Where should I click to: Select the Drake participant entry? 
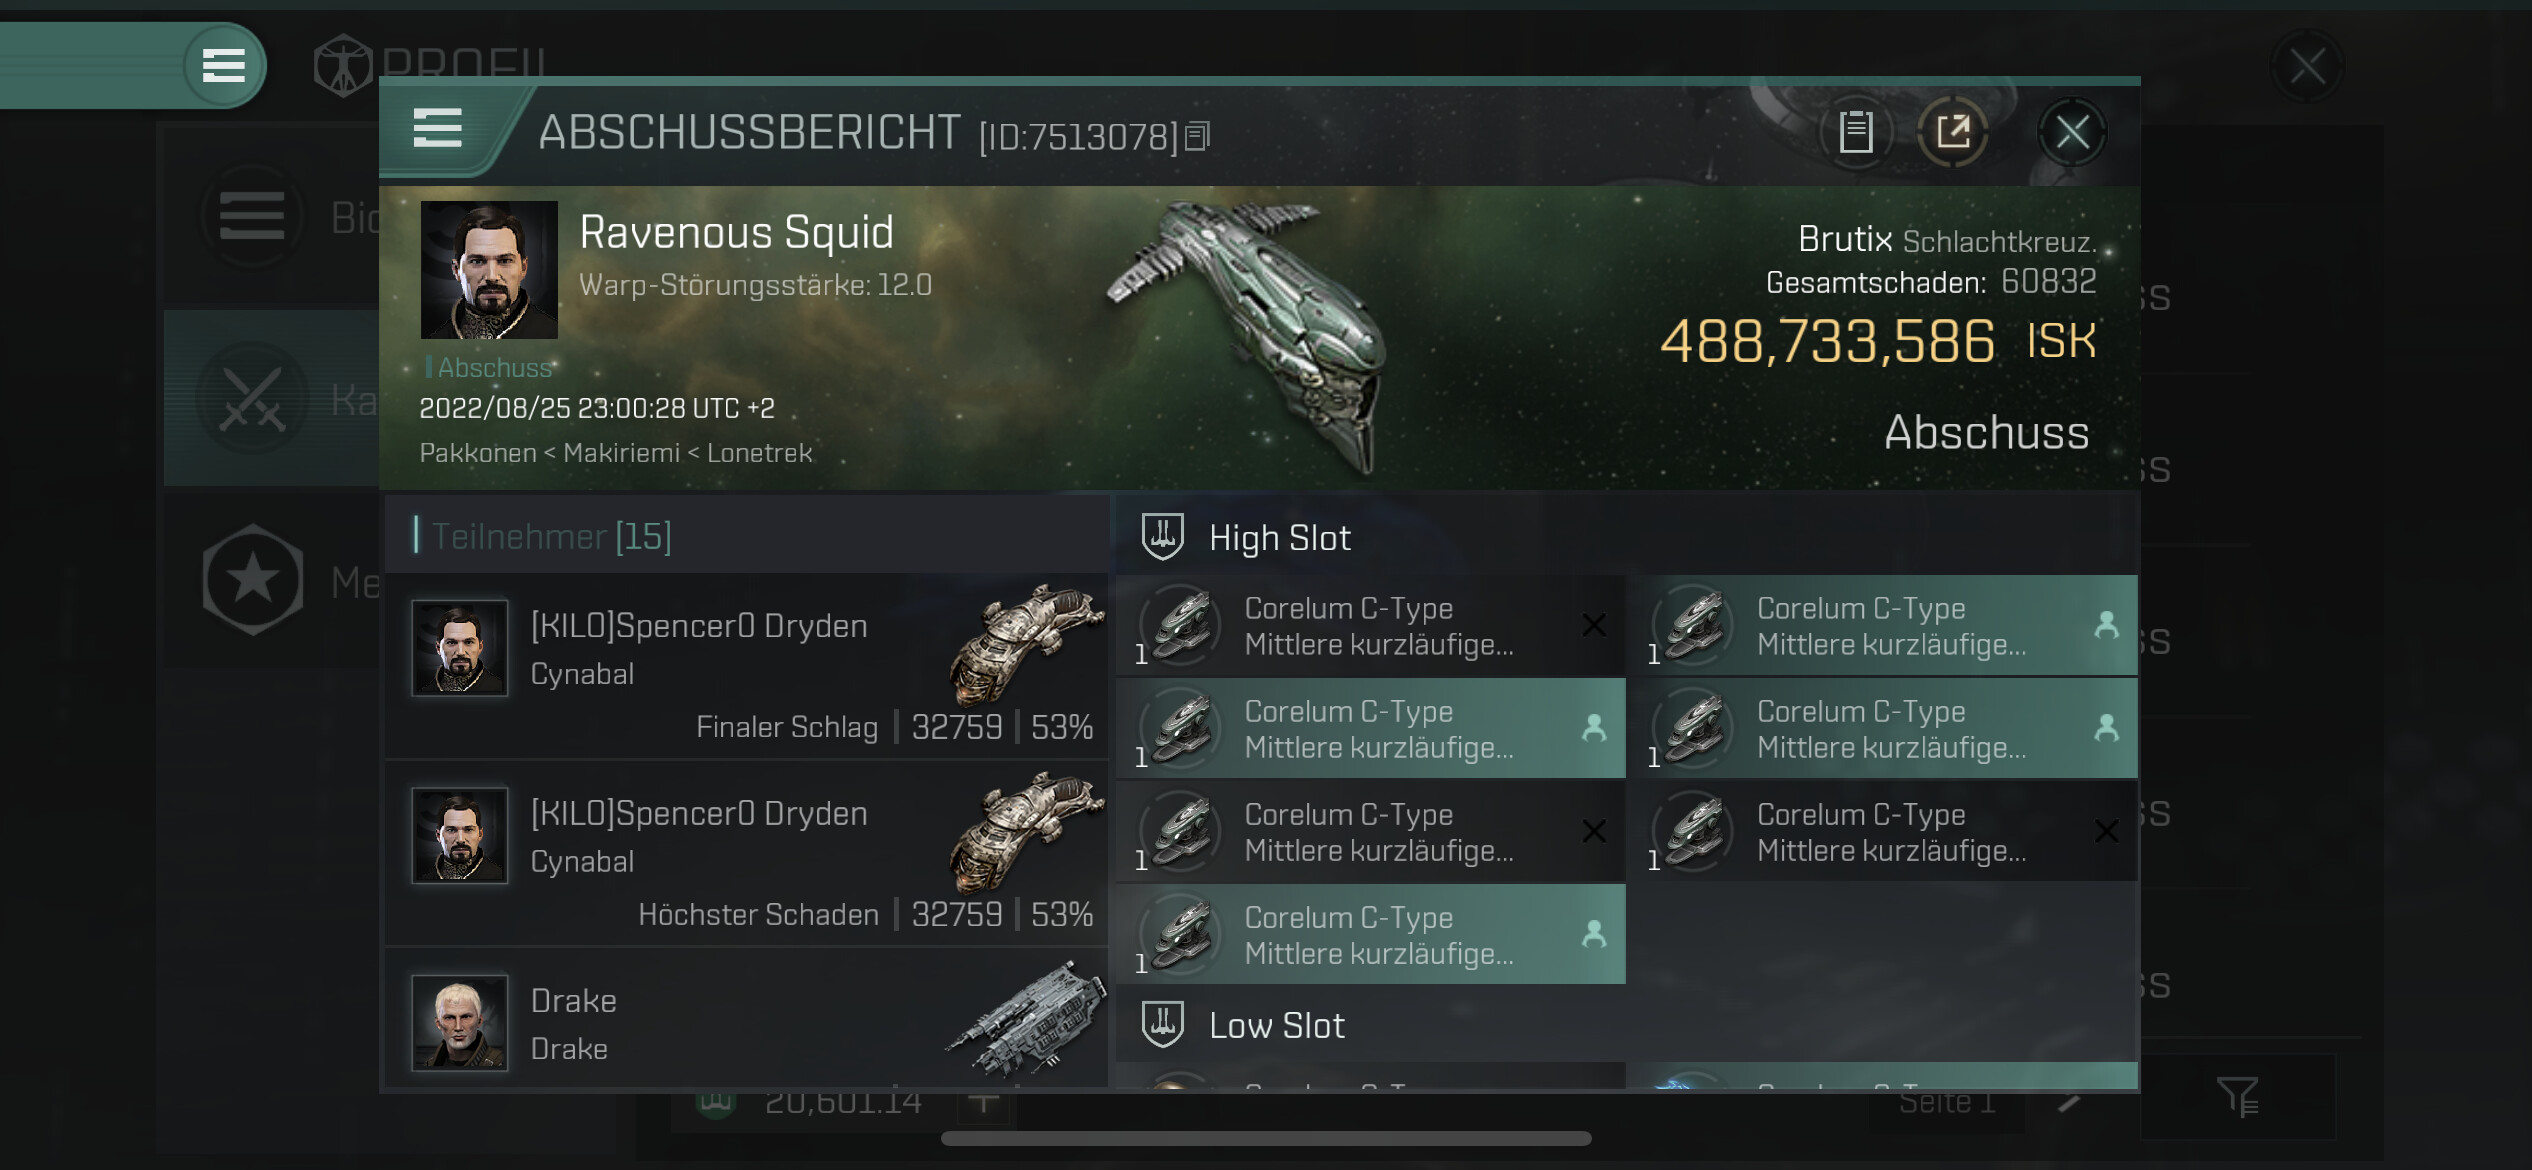(x=746, y=1022)
